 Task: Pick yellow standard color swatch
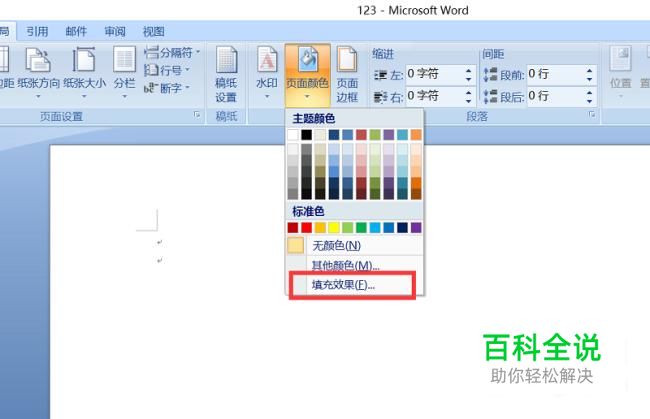[x=334, y=227]
